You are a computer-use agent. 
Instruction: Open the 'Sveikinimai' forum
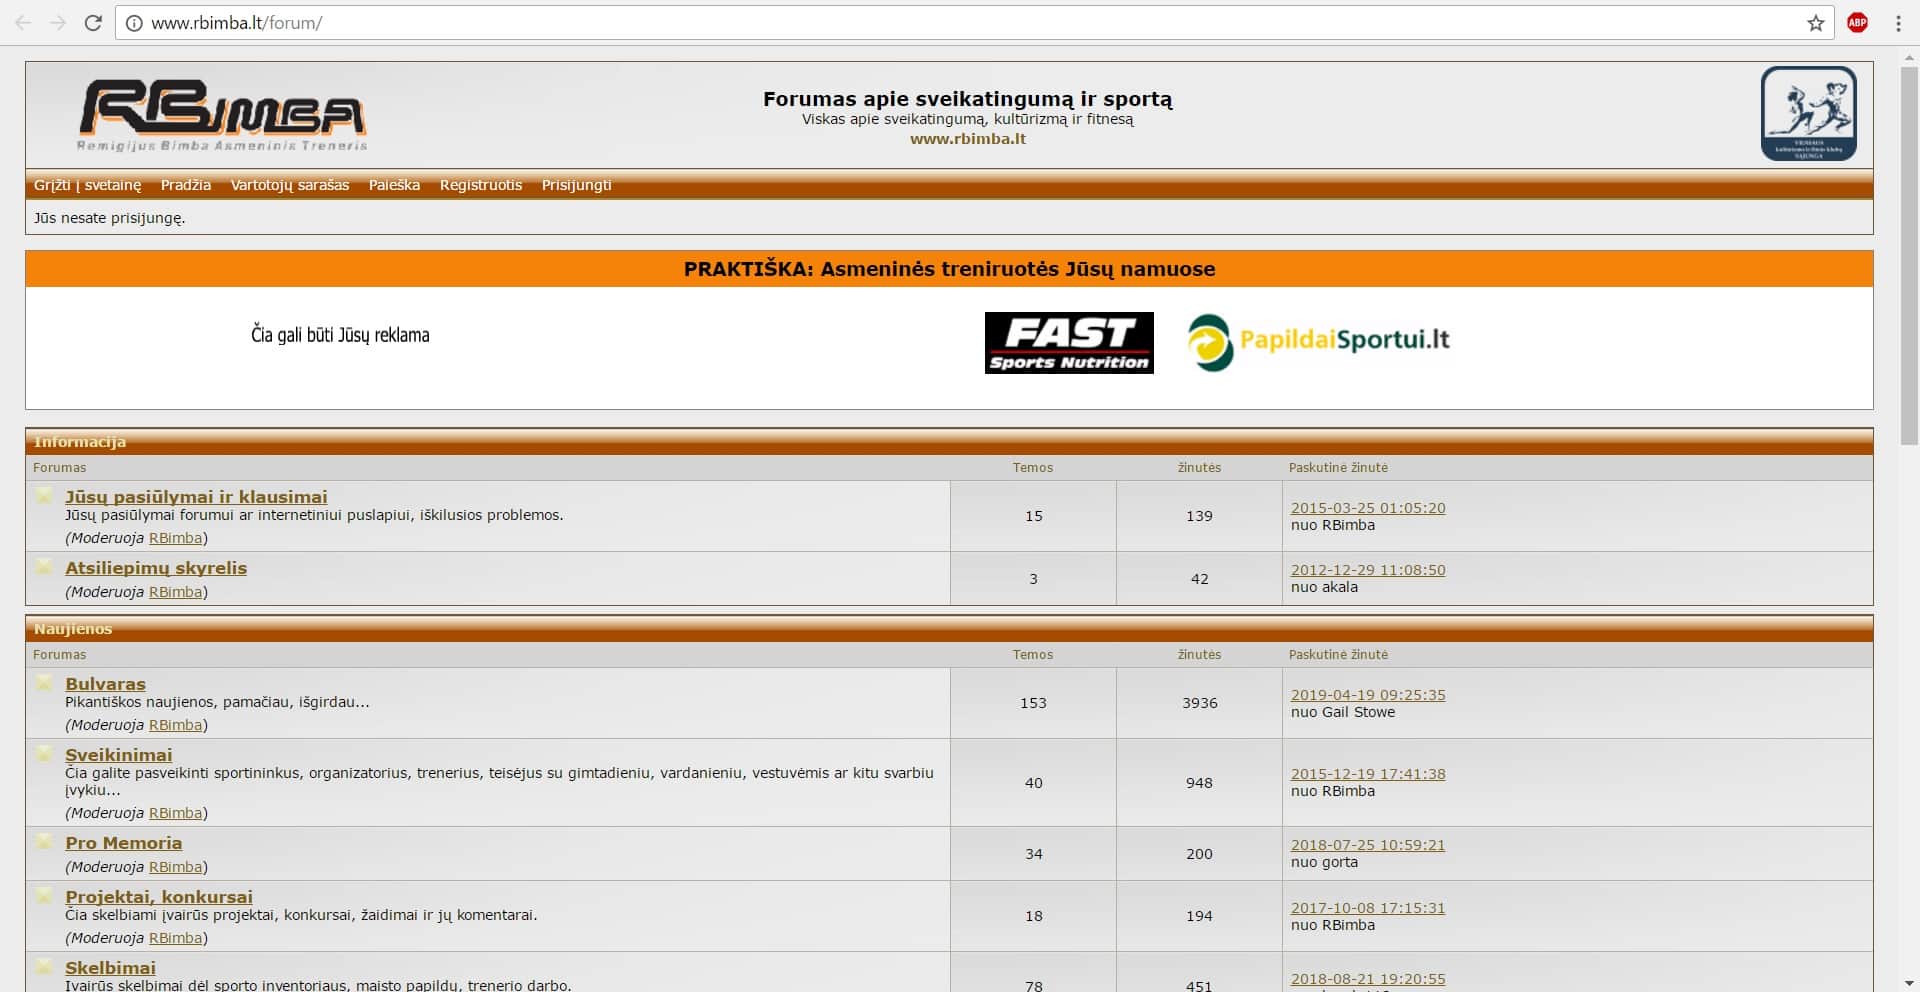pyautogui.click(x=118, y=755)
